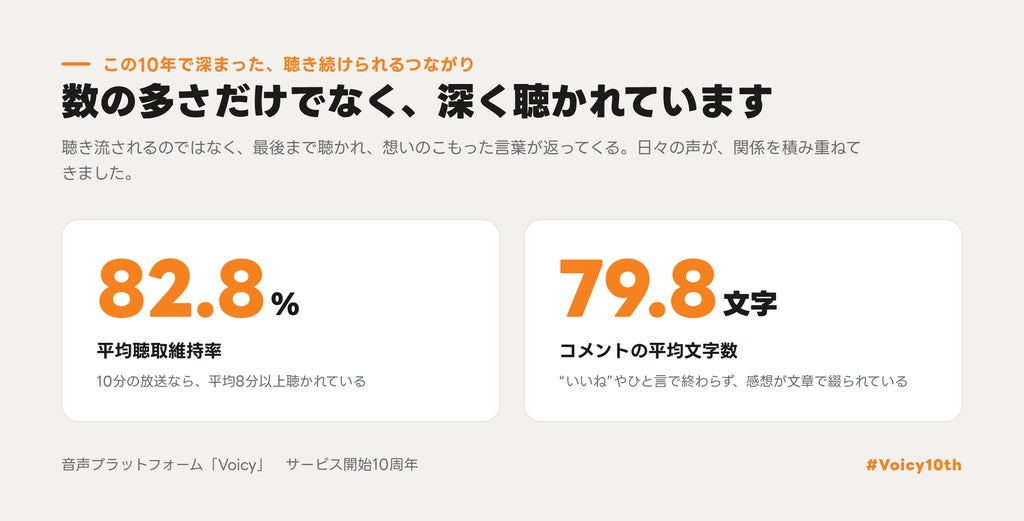Click the text 10分の放送なら description

coord(231,381)
